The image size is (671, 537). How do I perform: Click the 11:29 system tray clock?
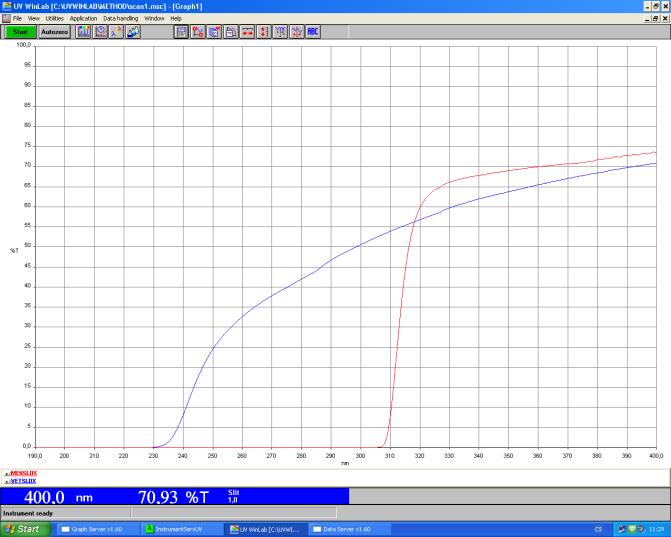(x=657, y=529)
